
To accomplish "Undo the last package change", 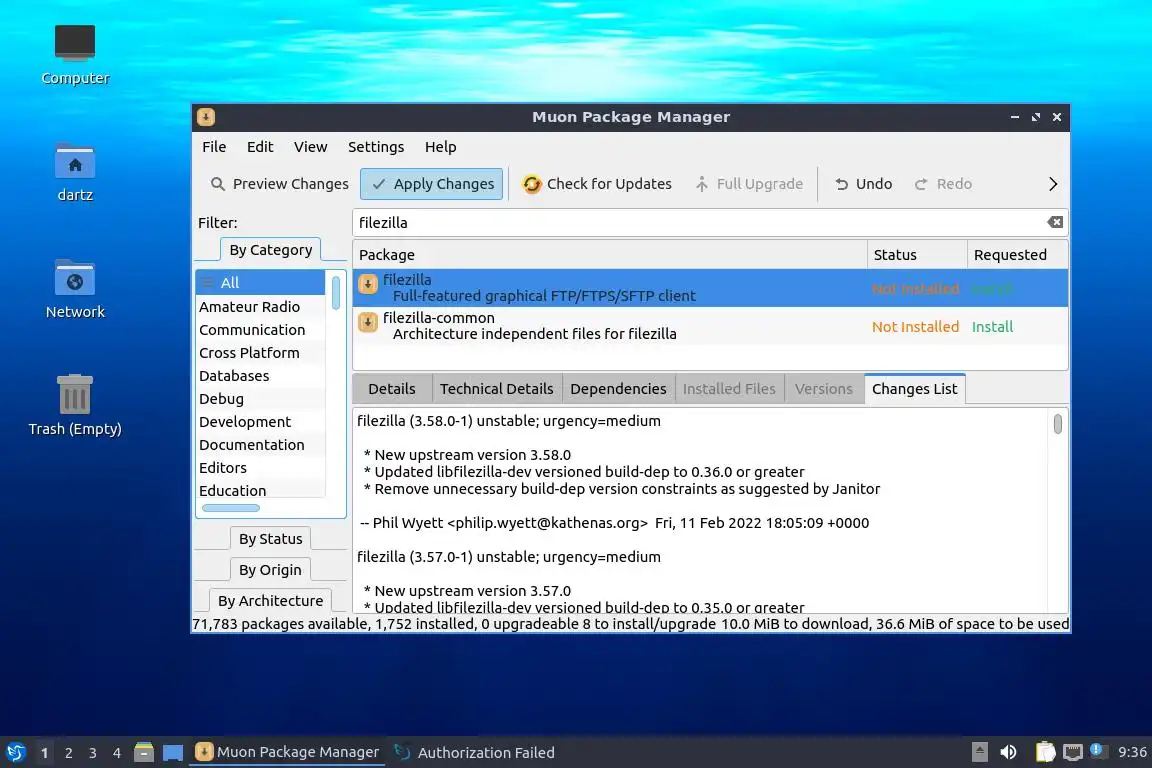I will [x=863, y=184].
